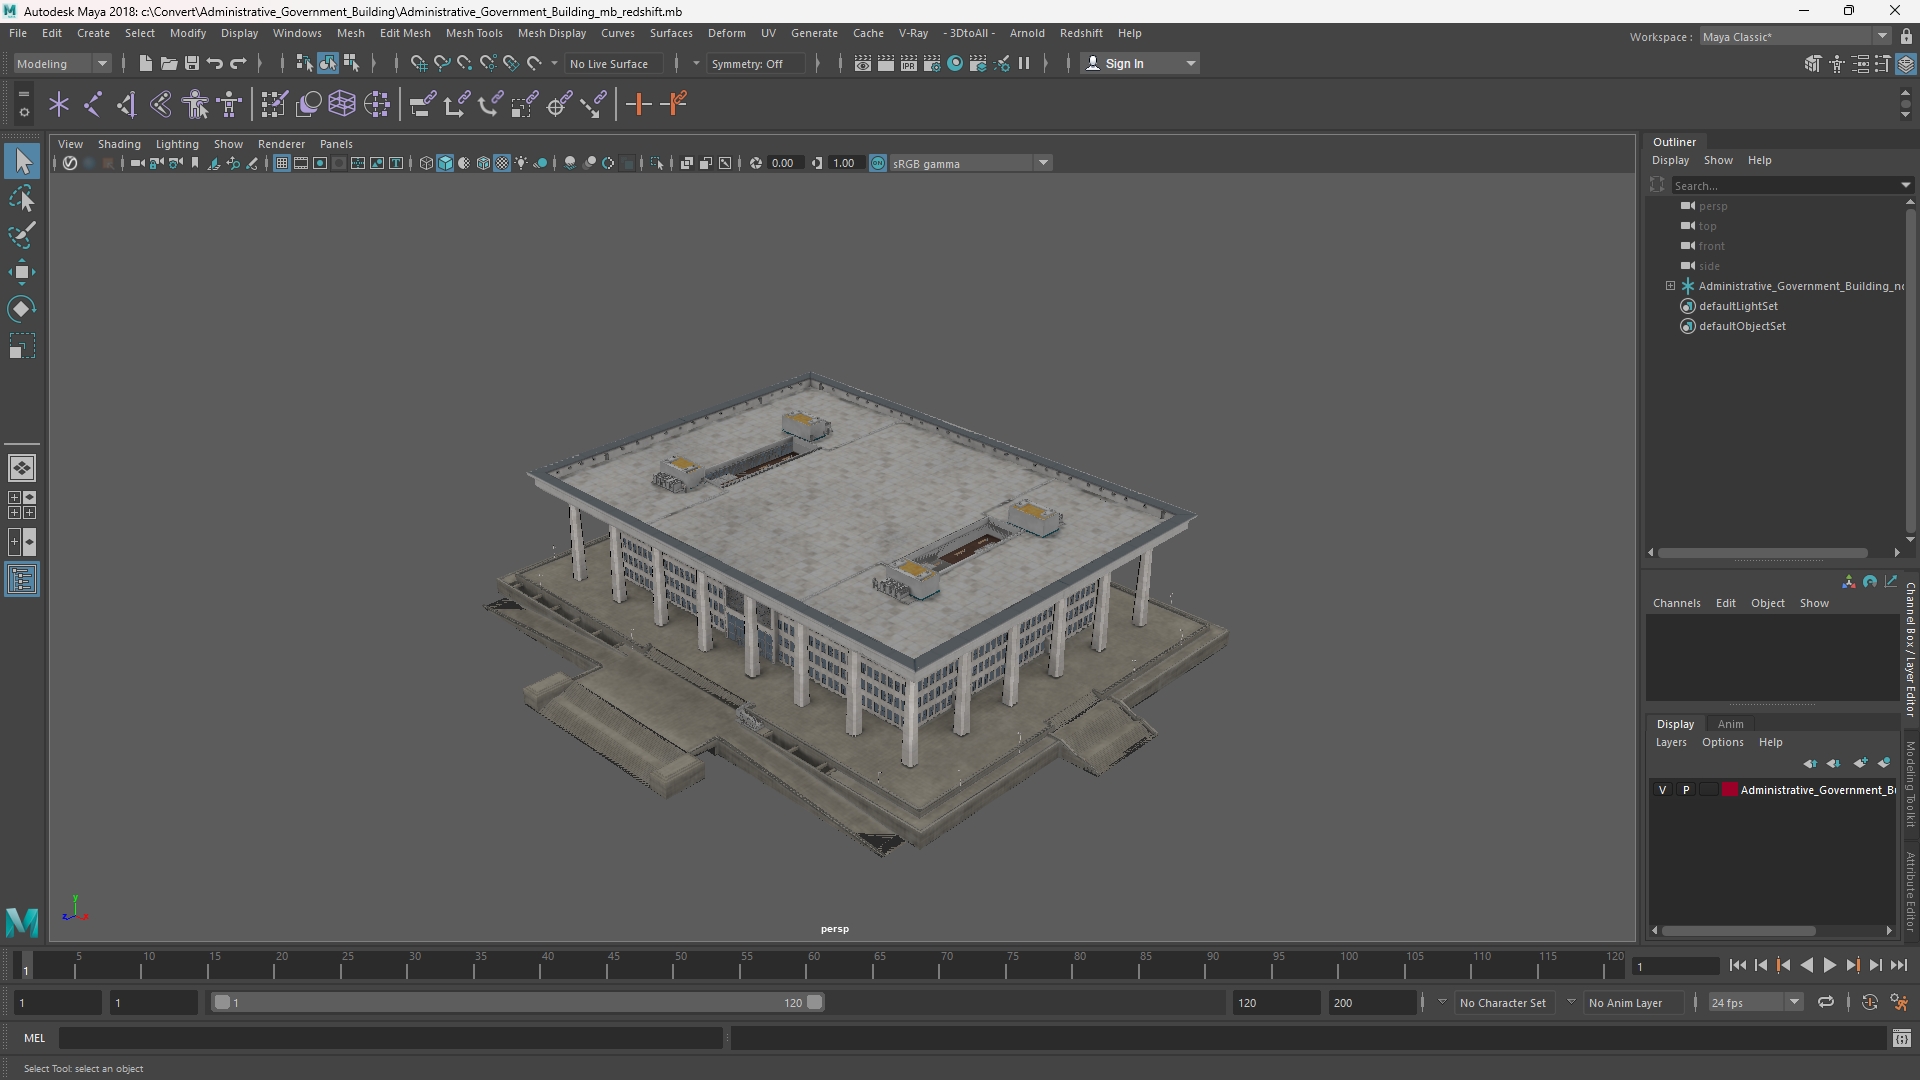Image resolution: width=1920 pixels, height=1080 pixels.
Task: Switch to the Anim layer tab
Action: click(x=1730, y=724)
